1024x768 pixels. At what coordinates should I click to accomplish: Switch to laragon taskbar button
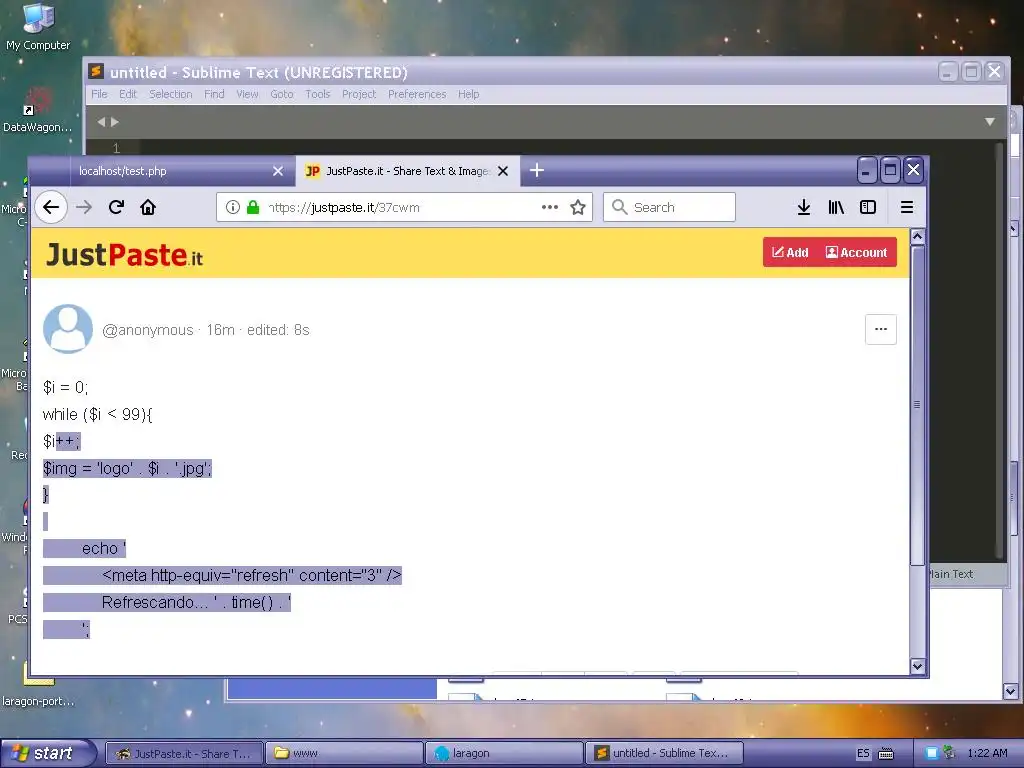[504, 753]
